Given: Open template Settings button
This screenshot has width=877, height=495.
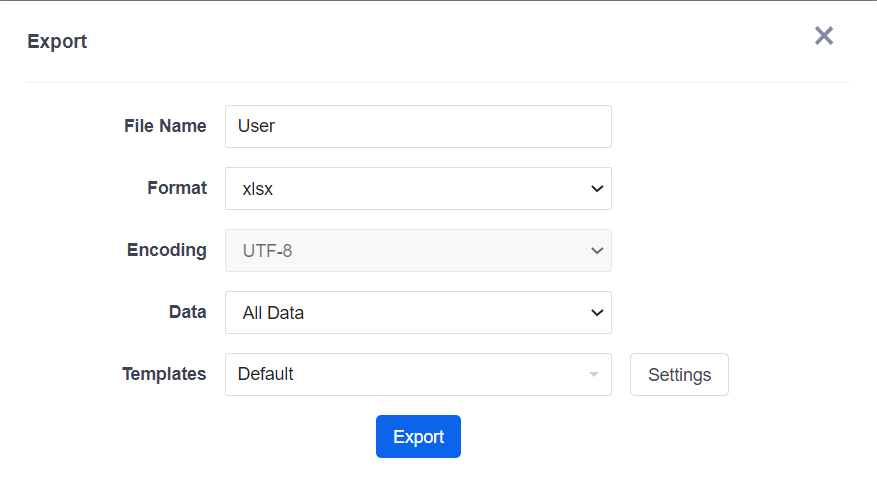Looking at the screenshot, I should point(679,375).
